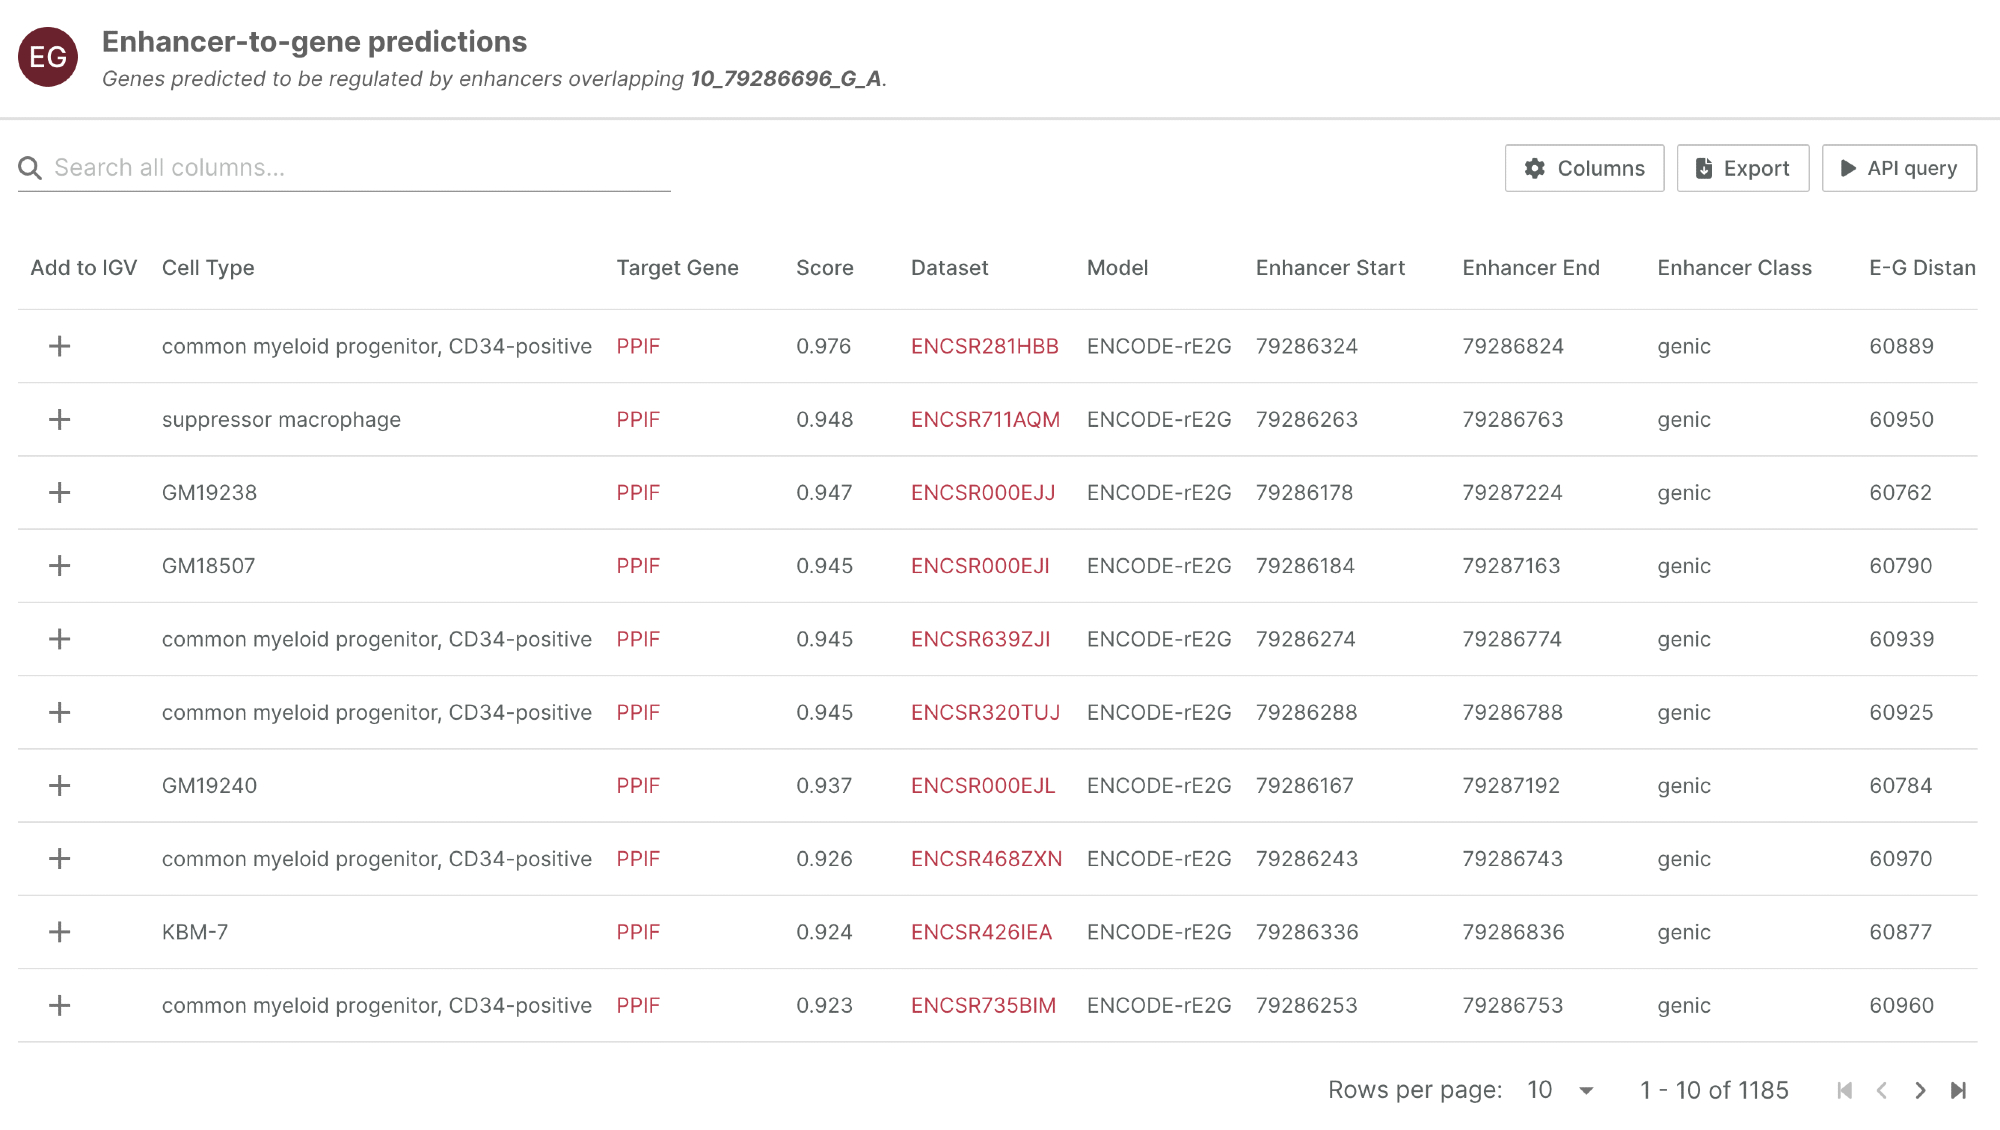
Task: Add suppressor macrophage row to IGV
Action: coord(60,420)
